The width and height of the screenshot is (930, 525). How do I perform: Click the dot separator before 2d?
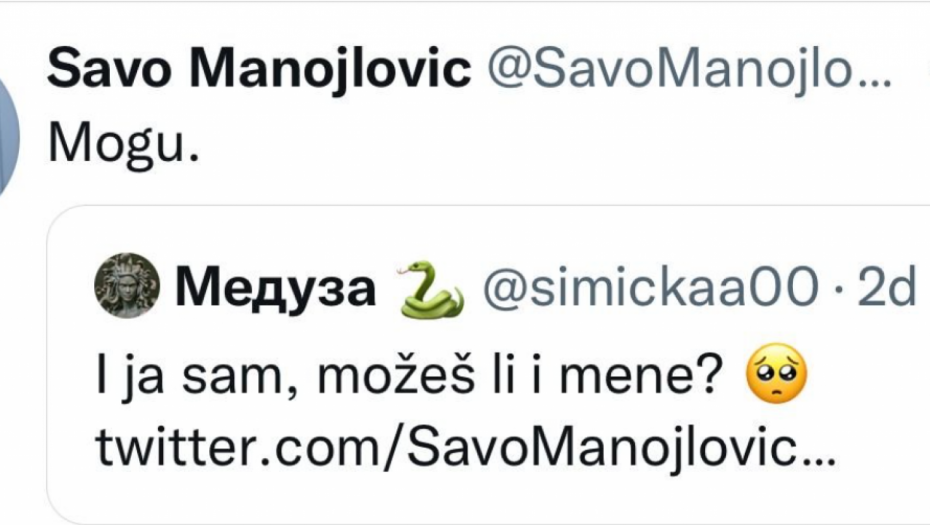coord(838,289)
